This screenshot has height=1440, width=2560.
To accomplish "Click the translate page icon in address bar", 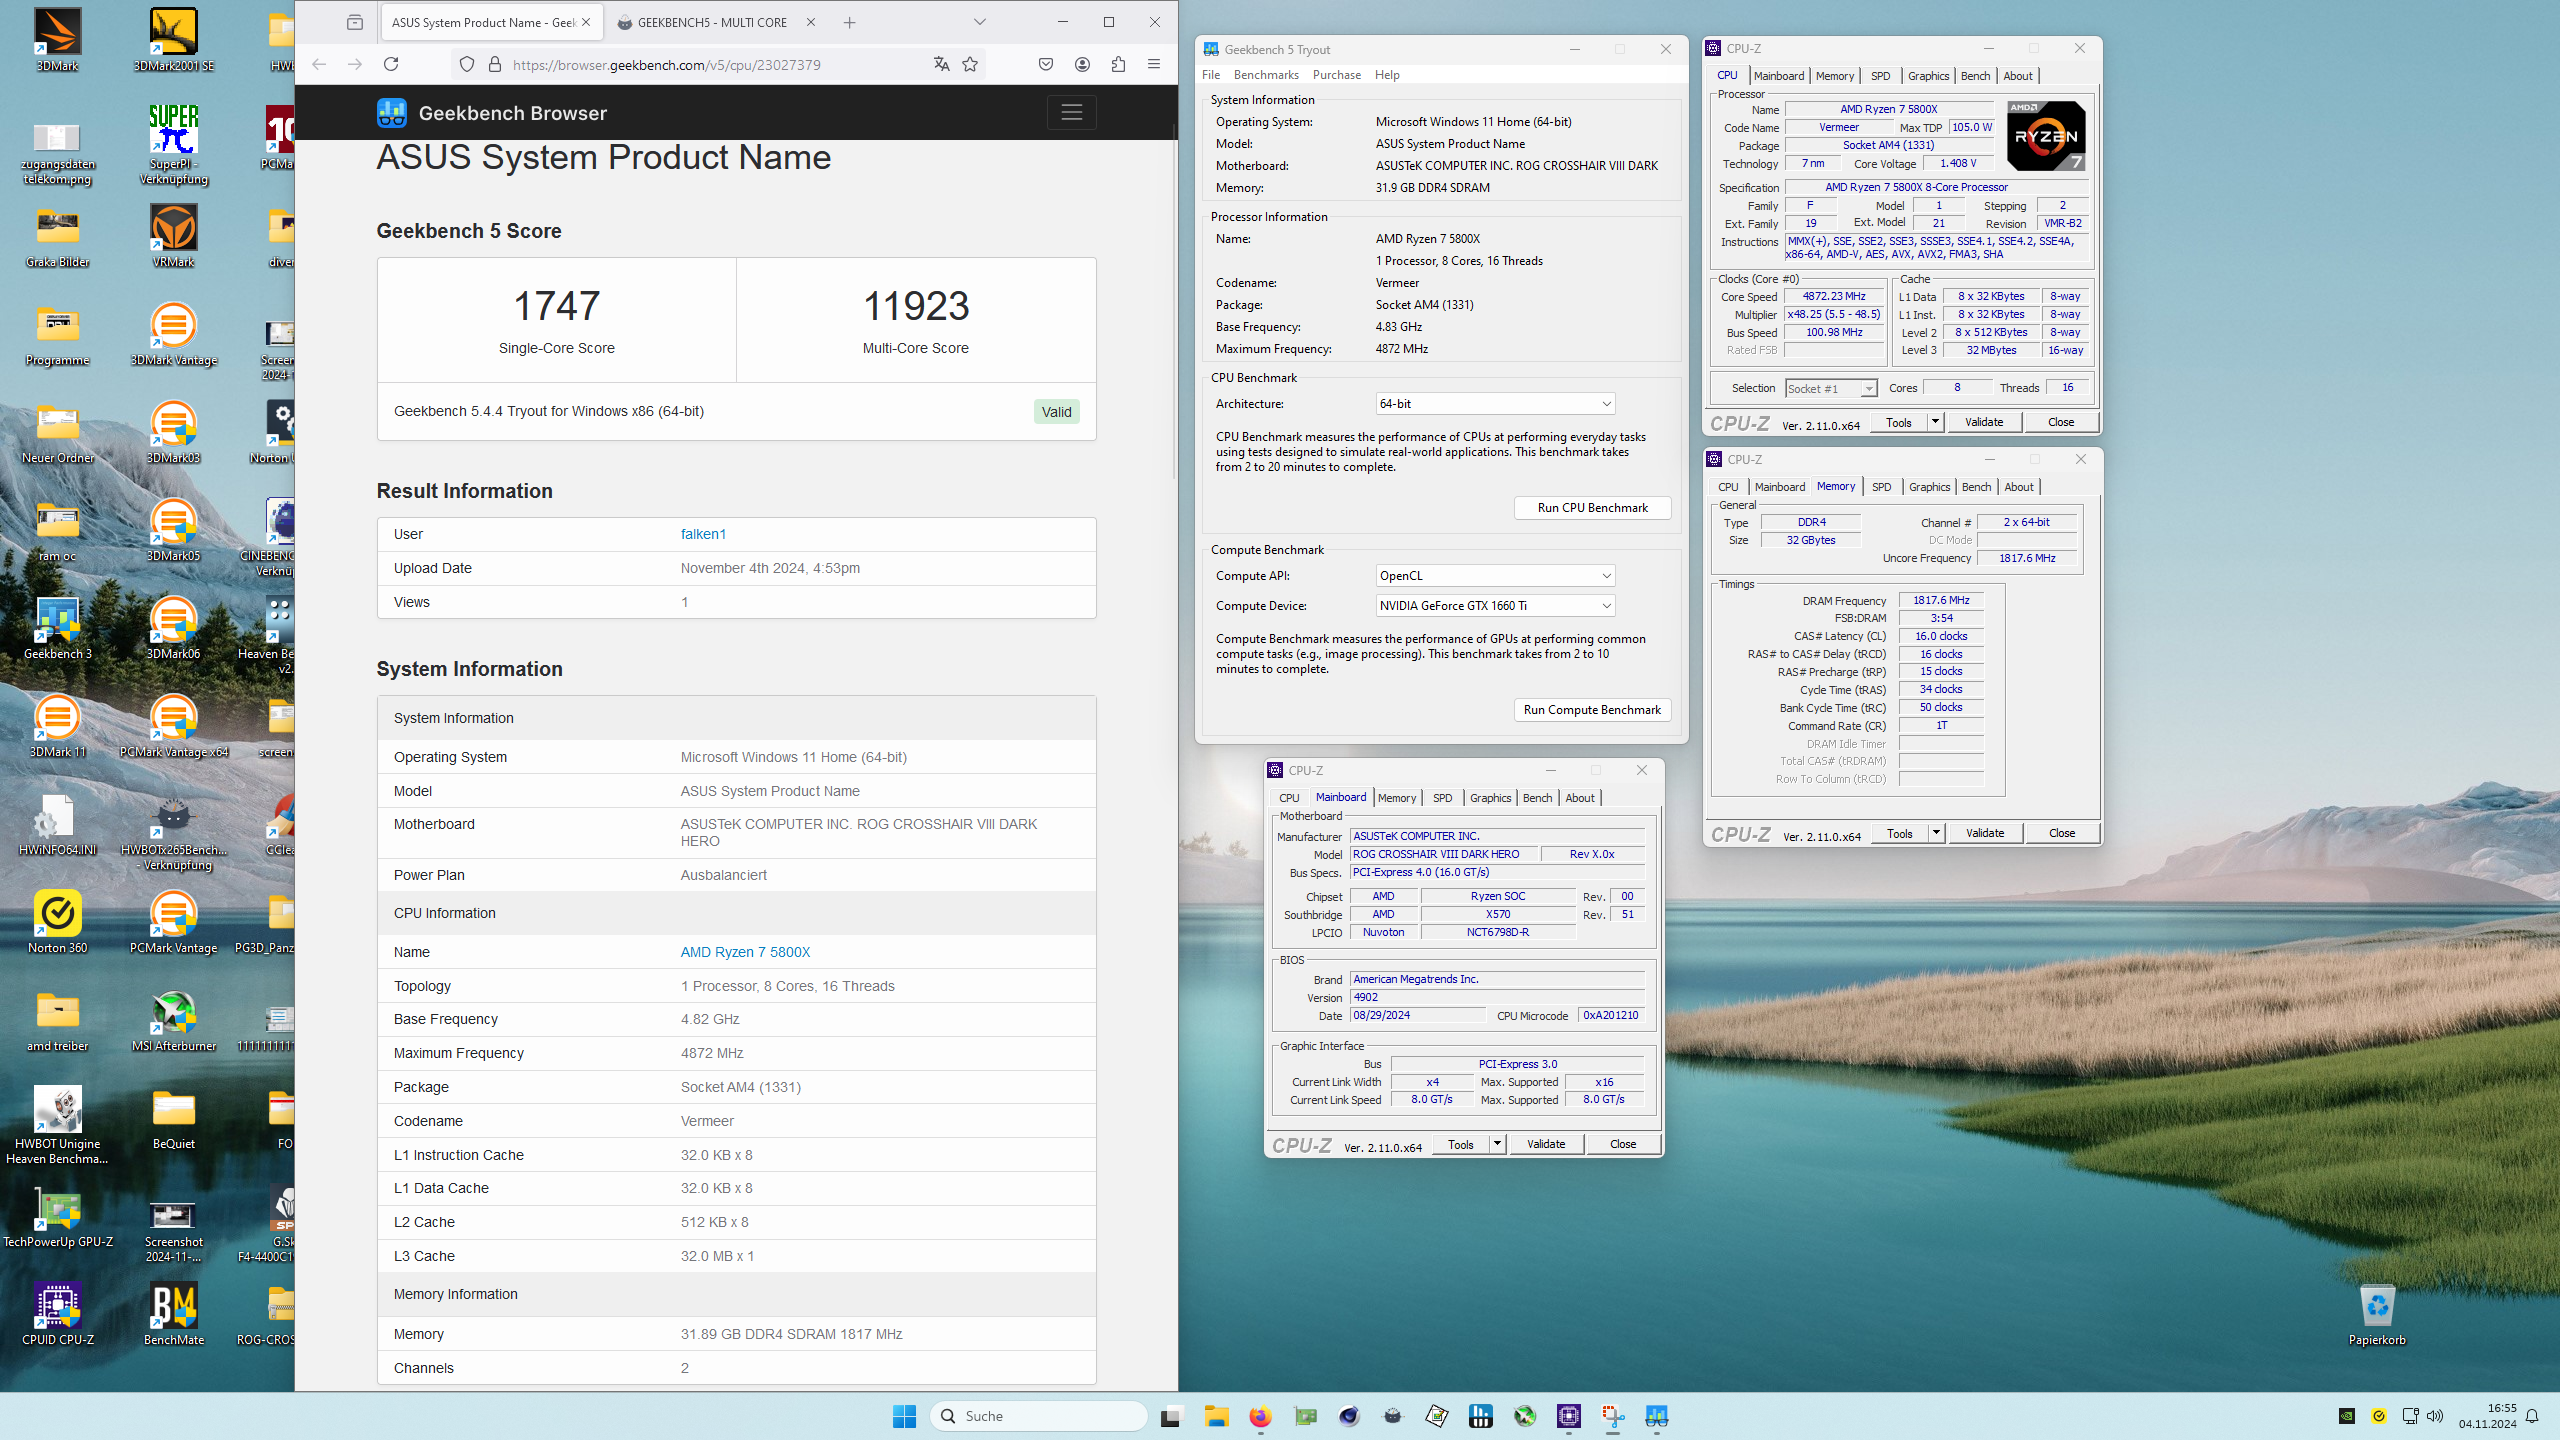I will 941,64.
